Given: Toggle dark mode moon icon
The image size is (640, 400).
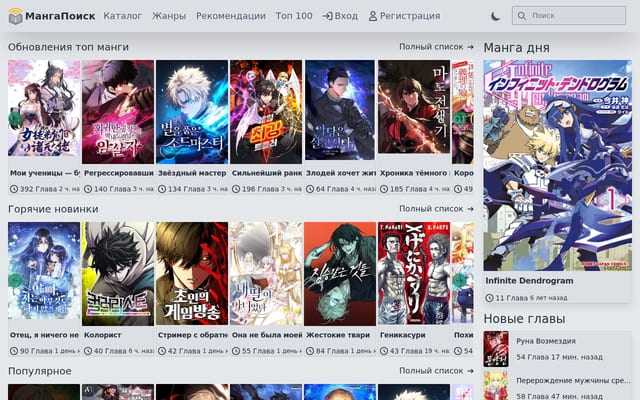Looking at the screenshot, I should [x=495, y=16].
